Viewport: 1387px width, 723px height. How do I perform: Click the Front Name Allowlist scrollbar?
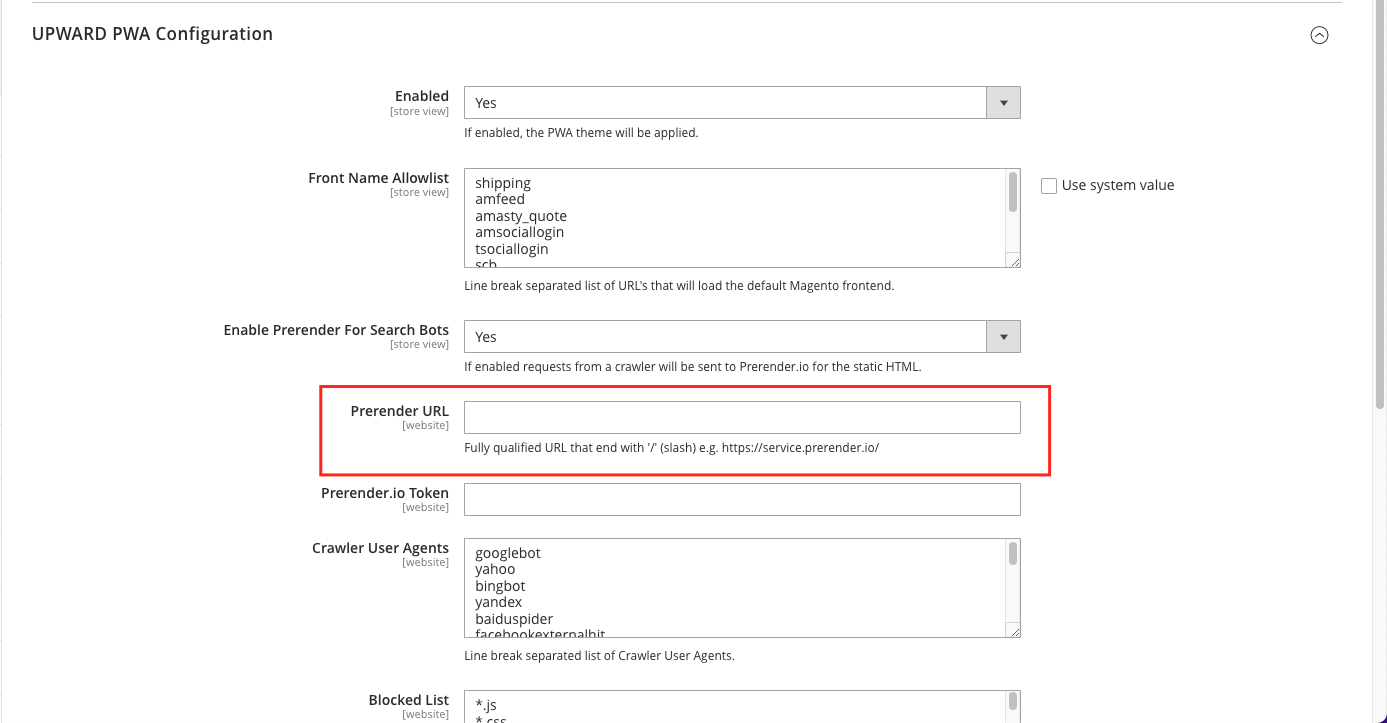(x=1013, y=192)
